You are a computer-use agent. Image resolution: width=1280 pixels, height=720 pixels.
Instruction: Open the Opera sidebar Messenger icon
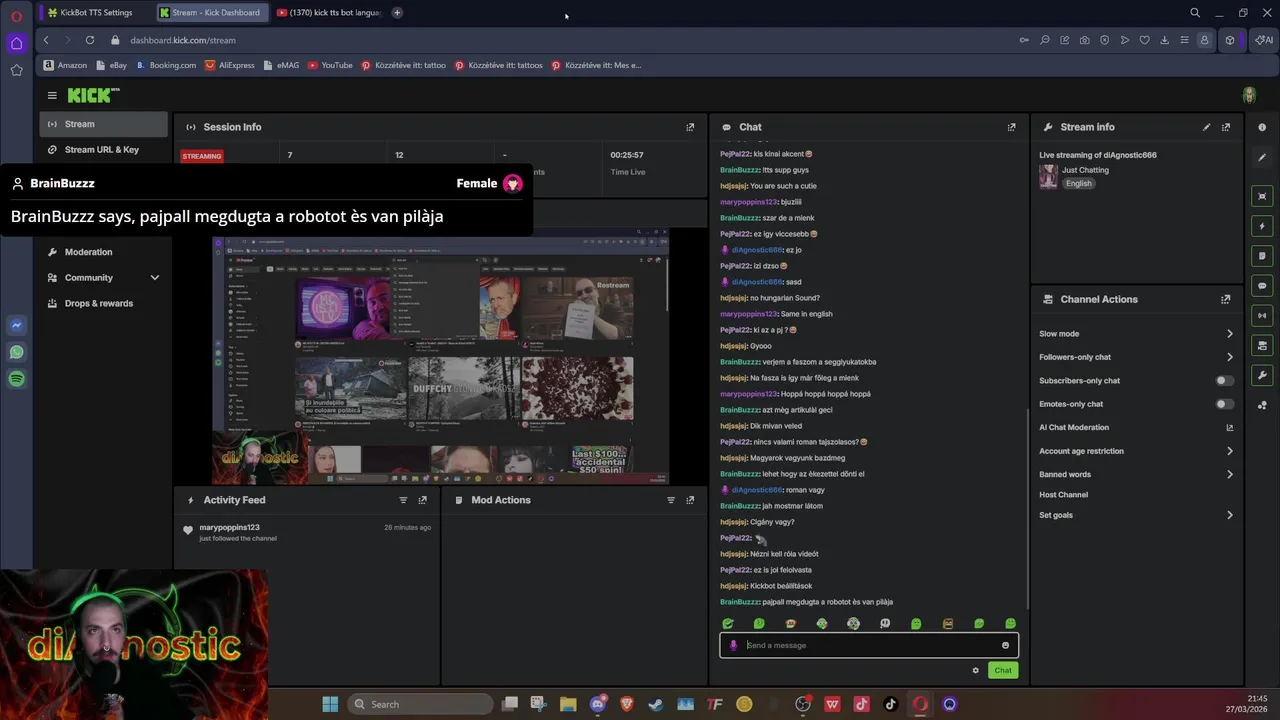(x=16, y=325)
